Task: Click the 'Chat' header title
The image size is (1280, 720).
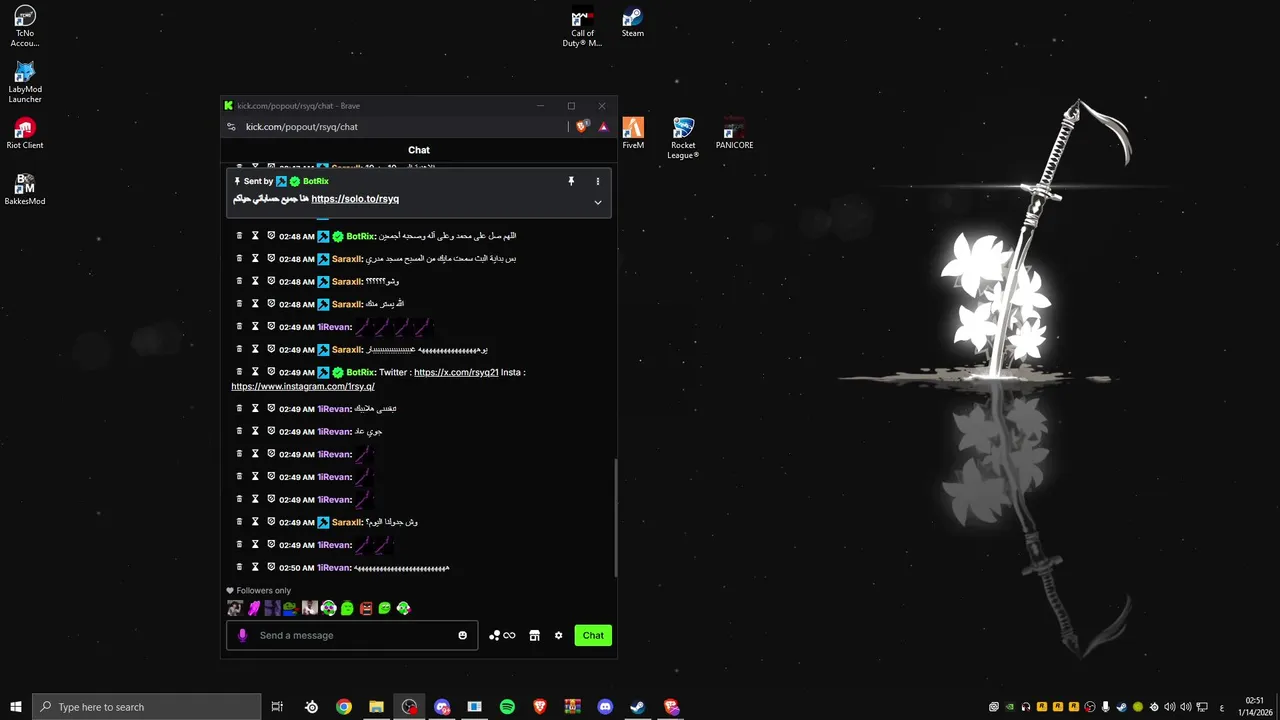Action: click(x=419, y=150)
